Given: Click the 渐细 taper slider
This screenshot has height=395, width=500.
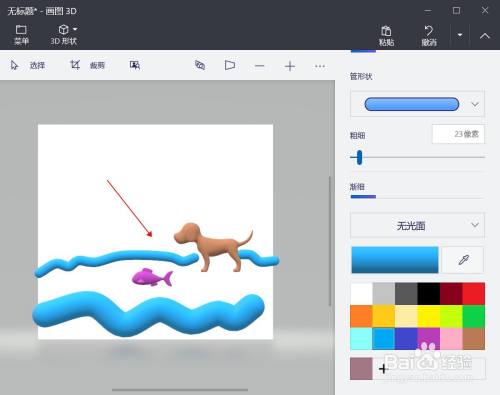Looking at the screenshot, I should click(417, 197).
